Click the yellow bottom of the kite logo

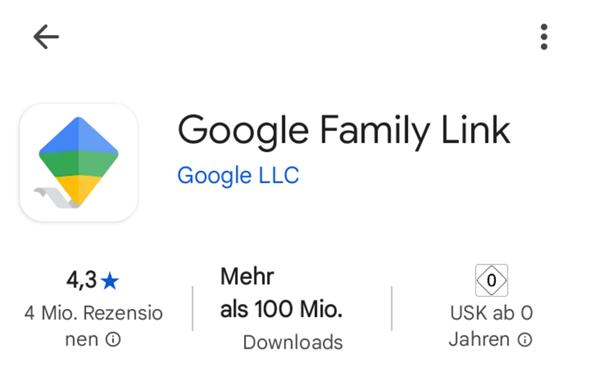pos(79,189)
